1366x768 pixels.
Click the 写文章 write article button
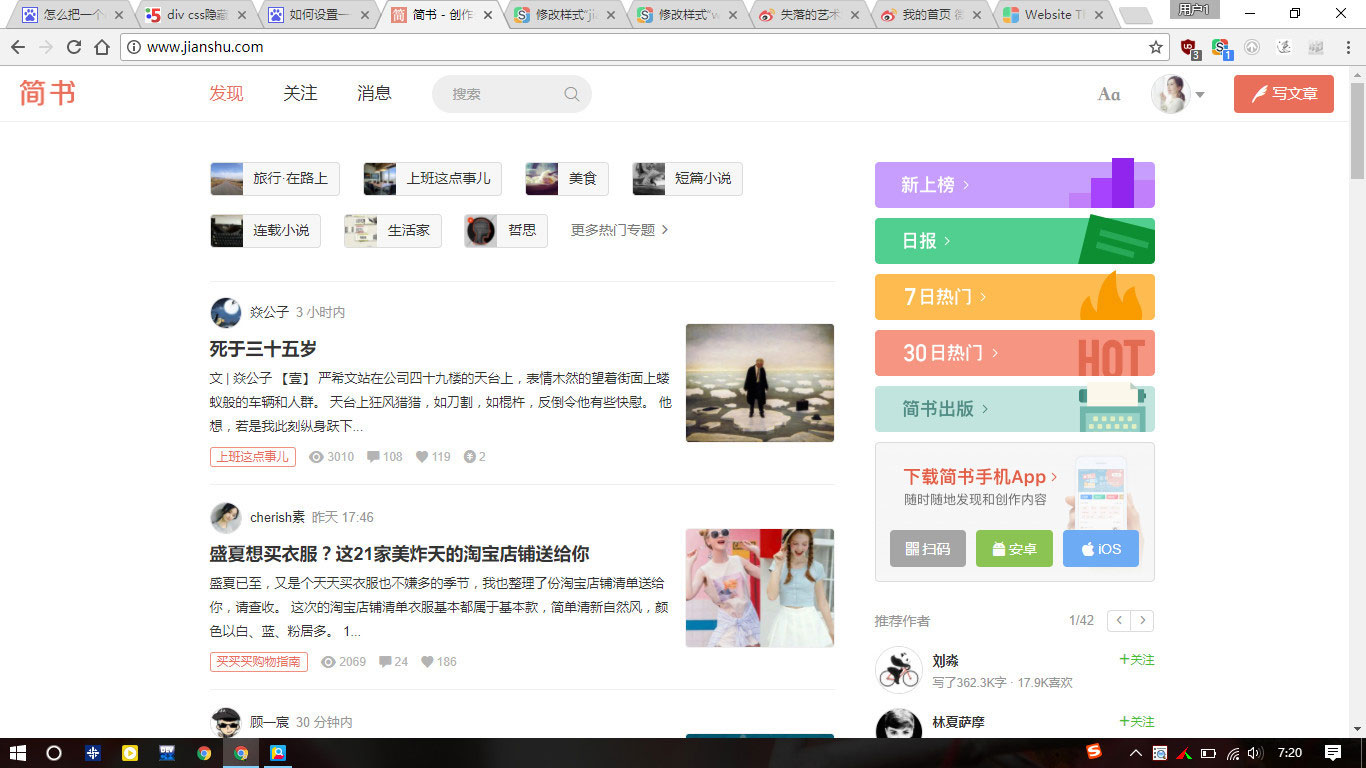1283,94
